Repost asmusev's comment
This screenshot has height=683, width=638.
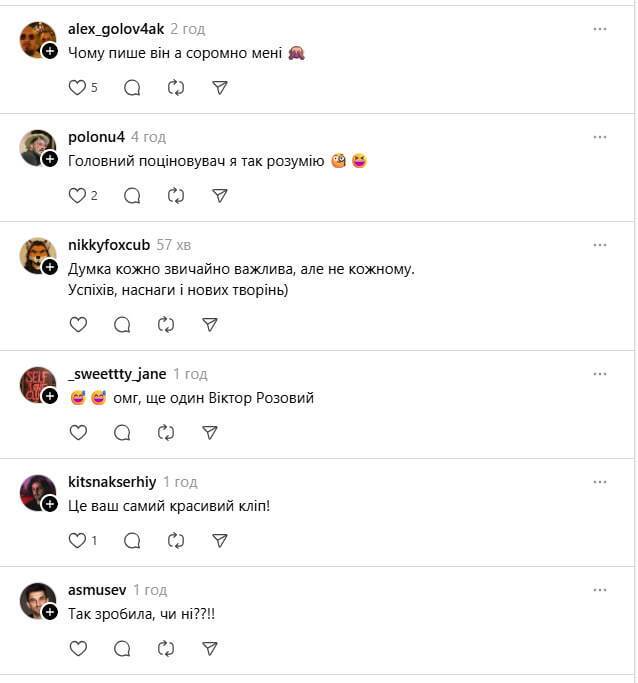click(166, 648)
